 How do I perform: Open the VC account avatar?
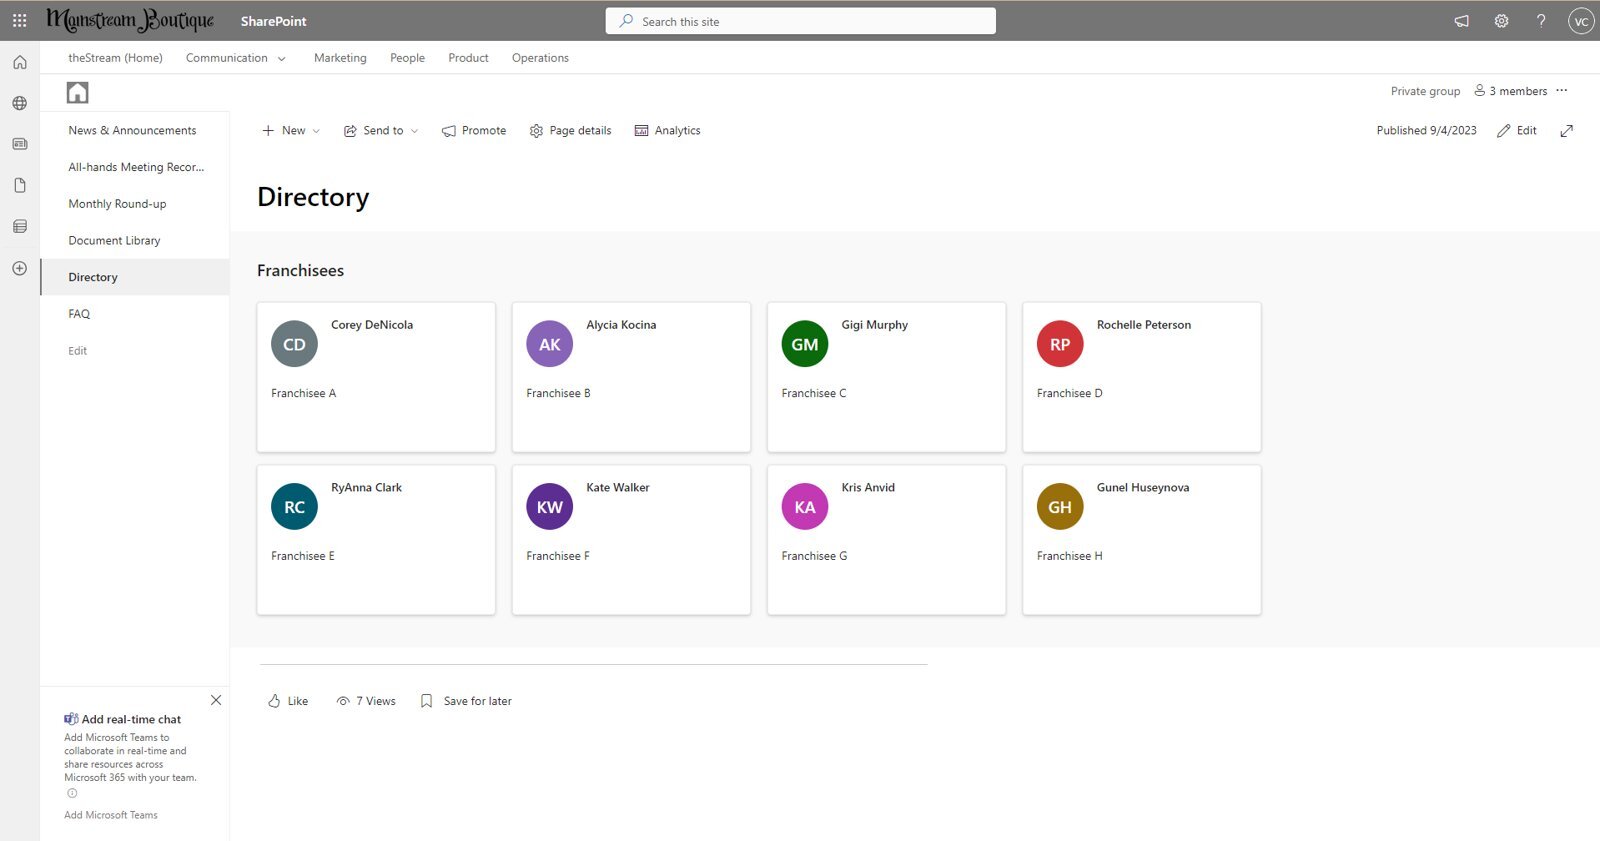click(x=1581, y=21)
